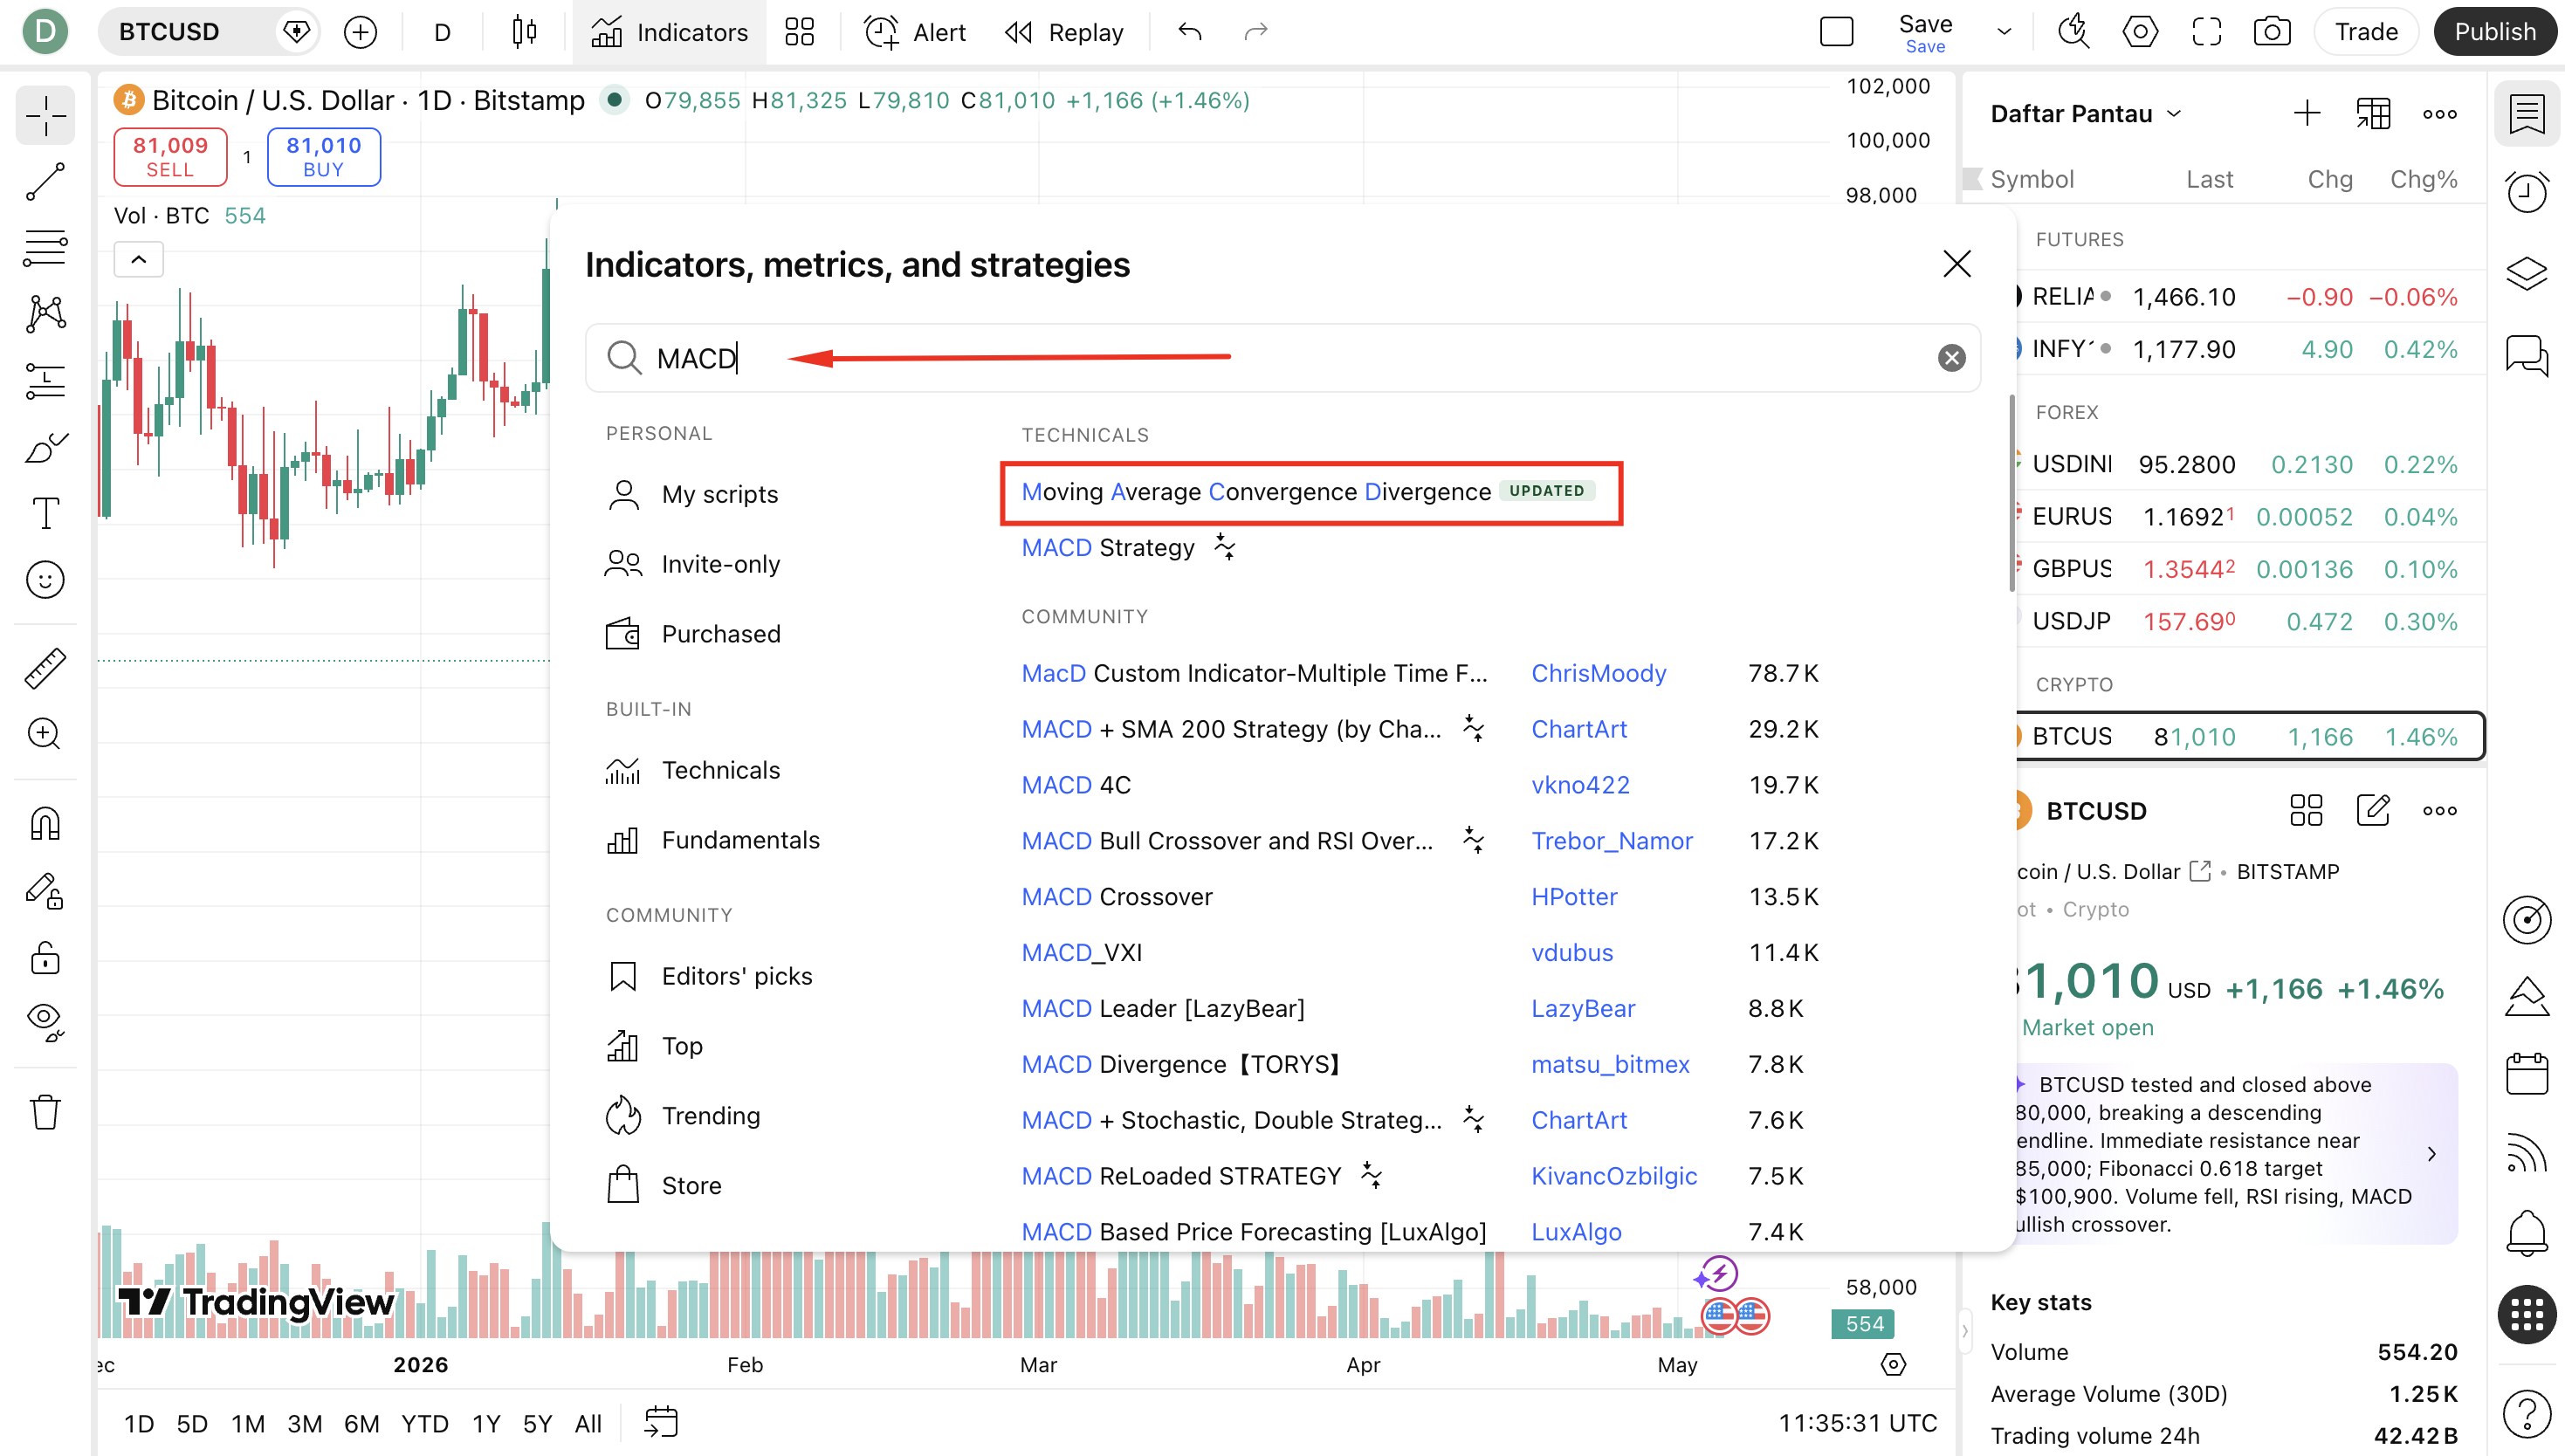Open the Trade panel
Viewport: 2565px width, 1456px height.
point(2366,32)
